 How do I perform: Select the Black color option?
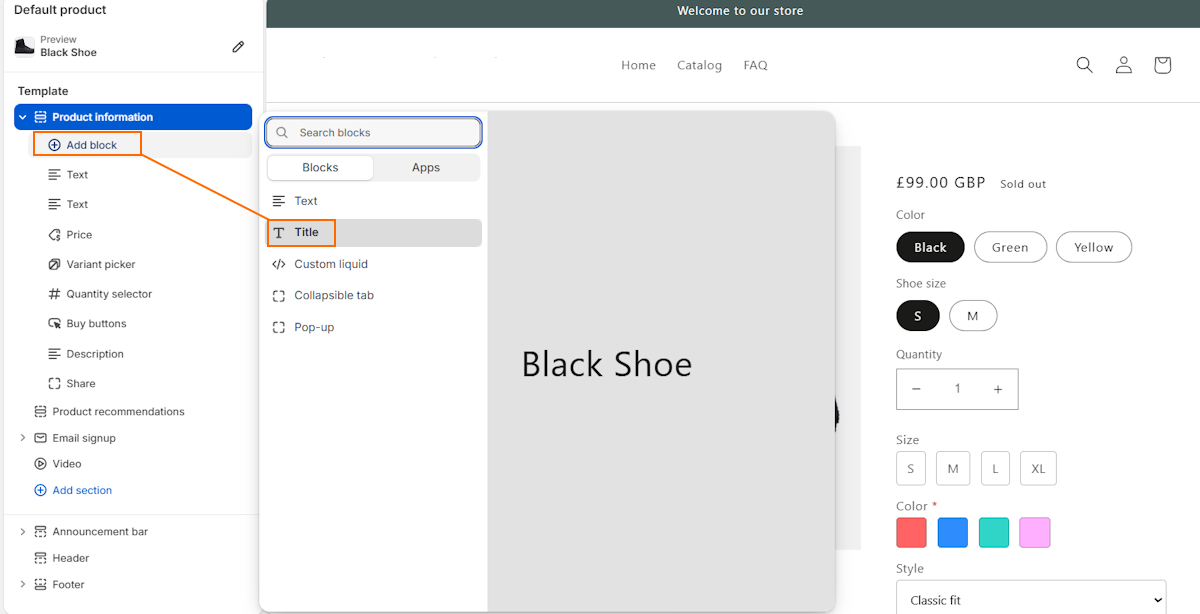(930, 247)
